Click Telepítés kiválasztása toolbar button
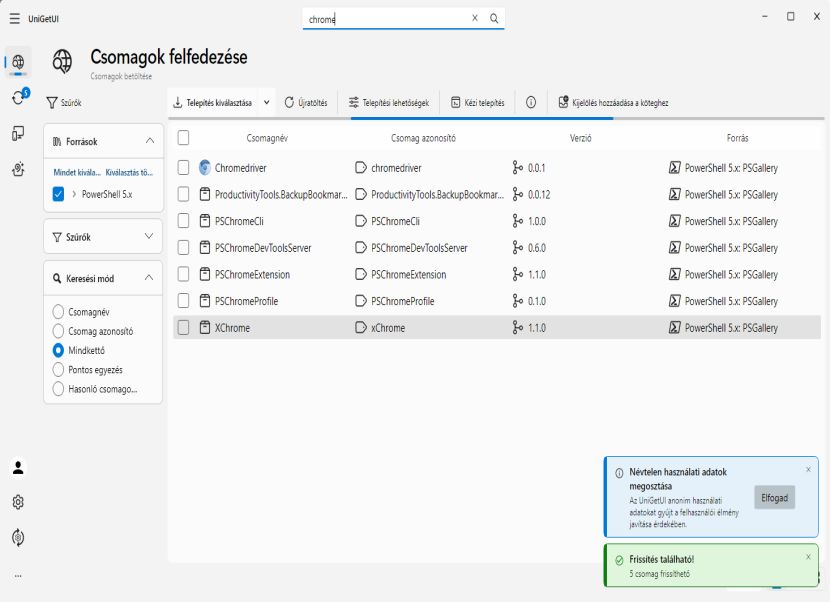Viewport: 830px width, 602px height. point(213,102)
